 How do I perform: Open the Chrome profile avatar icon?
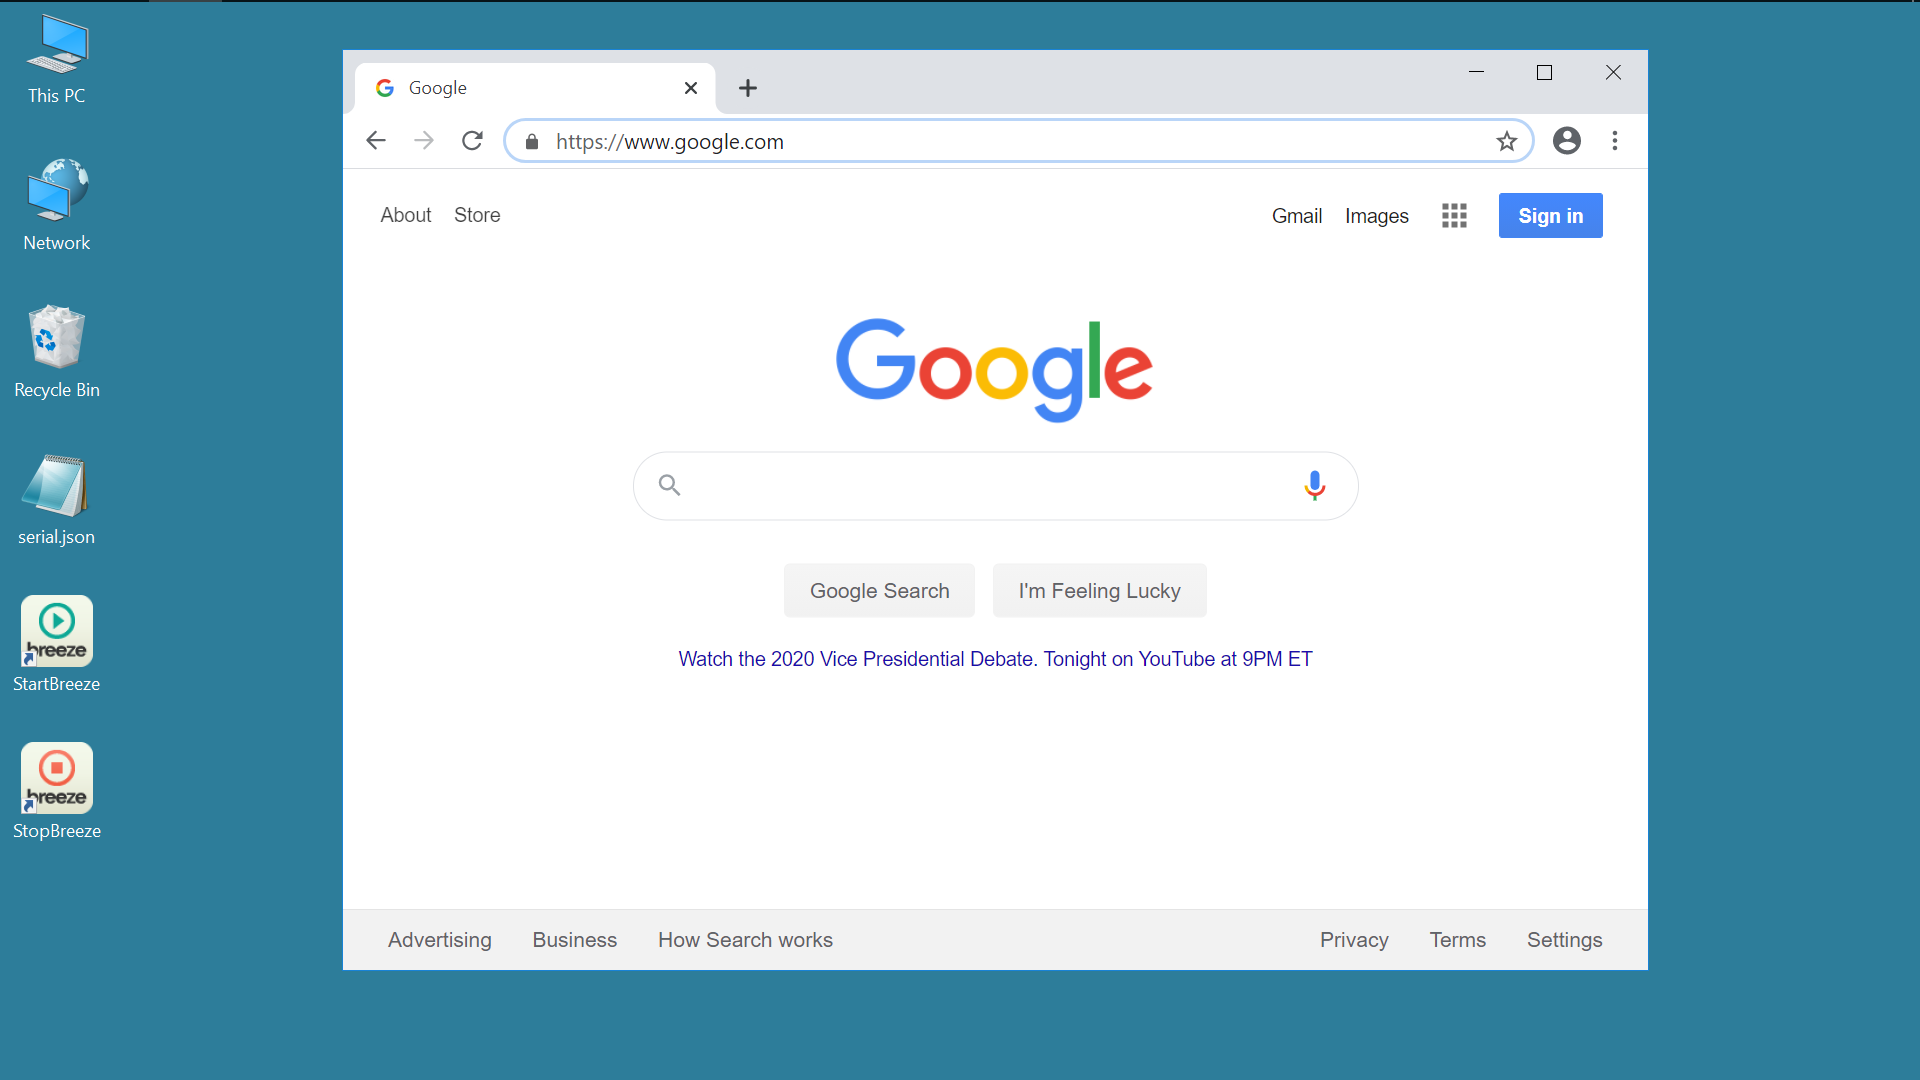pos(1566,141)
